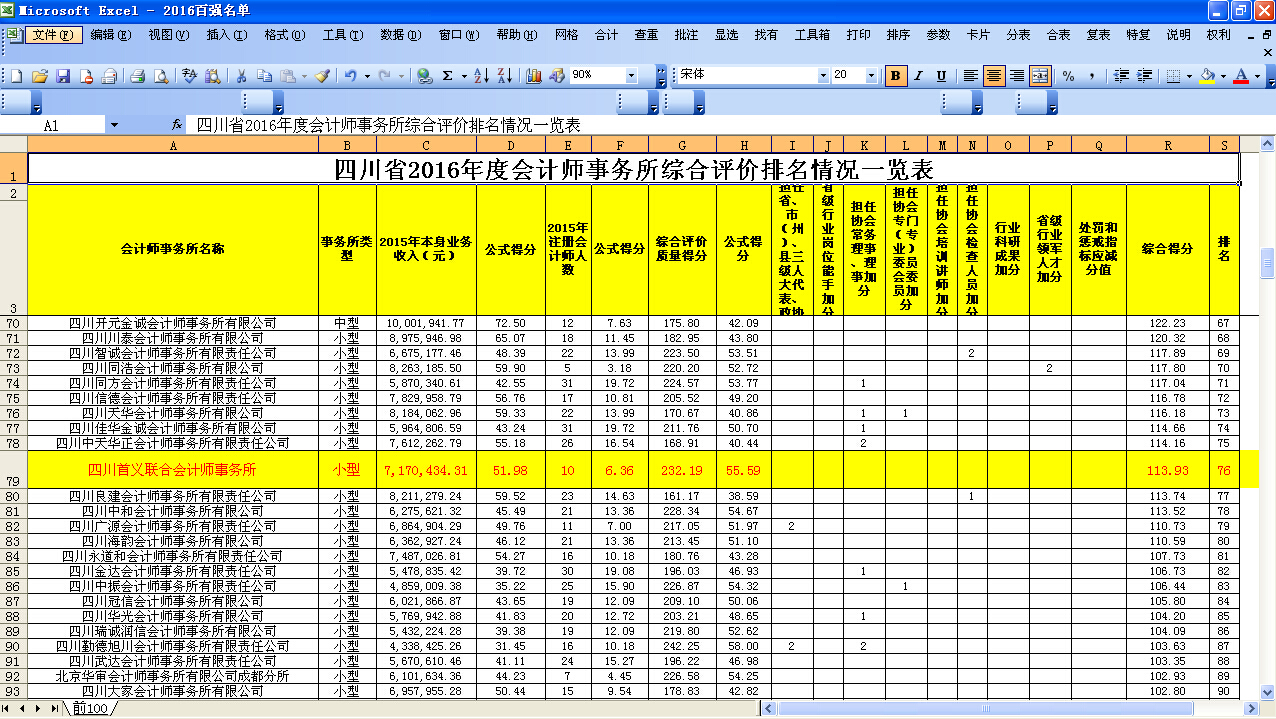Image resolution: width=1276 pixels, height=719 pixels.
Task: Select the Format Painter brush
Action: pyautogui.click(x=322, y=76)
